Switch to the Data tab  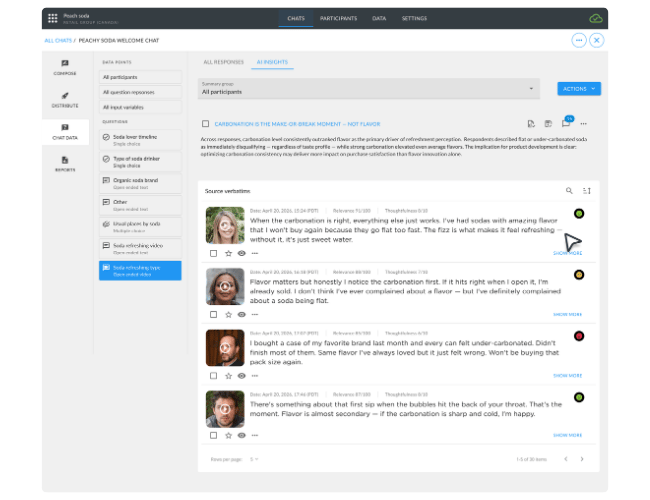[x=379, y=18]
